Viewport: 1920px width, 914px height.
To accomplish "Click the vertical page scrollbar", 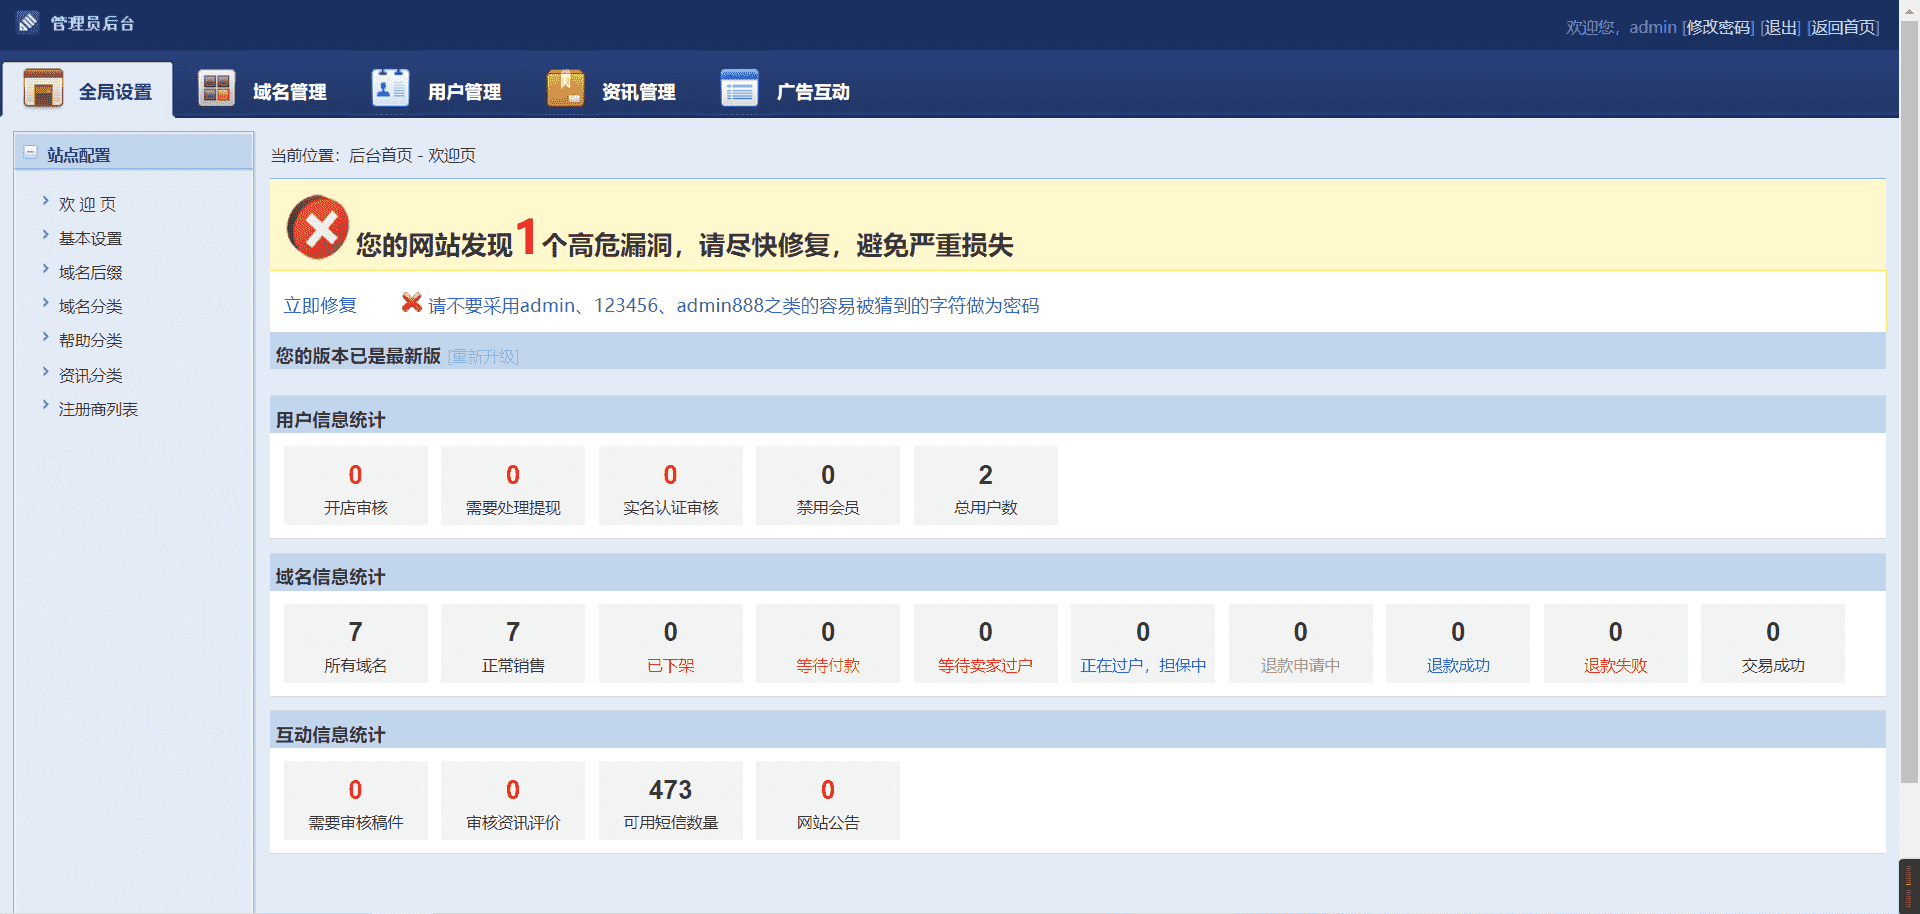I will tap(1909, 400).
